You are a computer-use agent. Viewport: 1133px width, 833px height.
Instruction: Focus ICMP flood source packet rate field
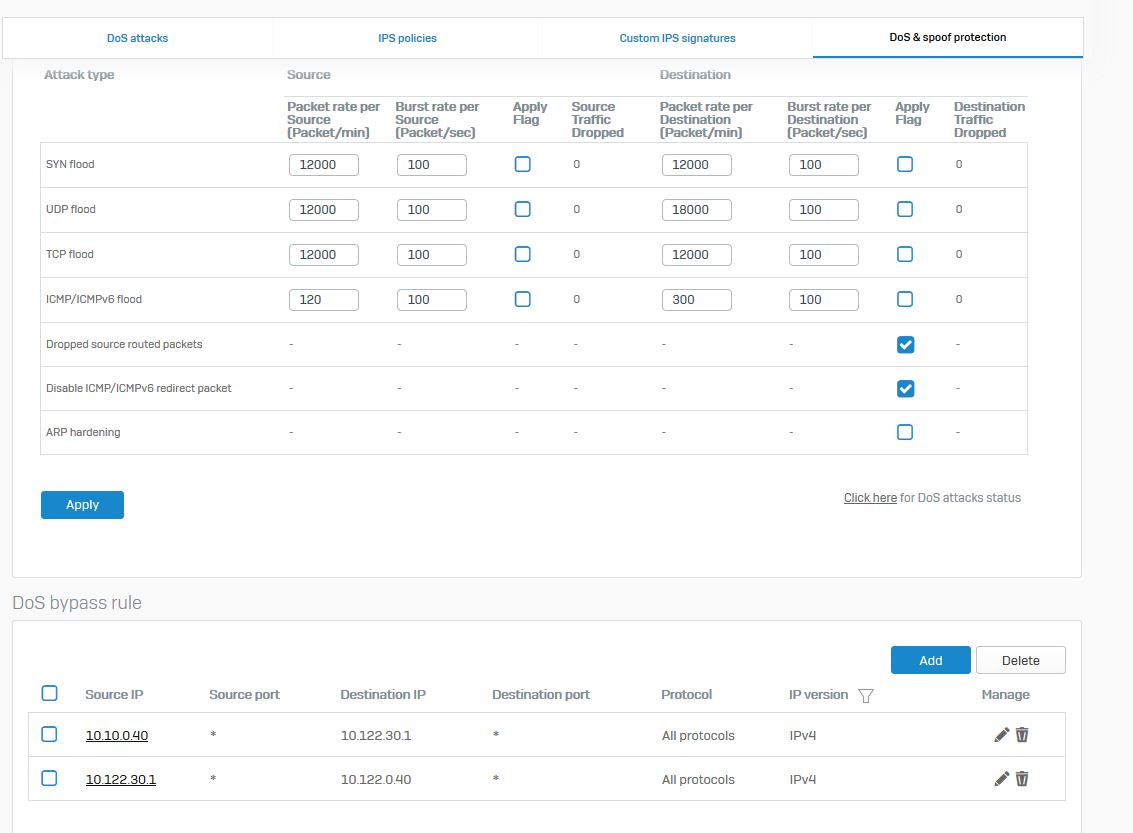(323, 299)
